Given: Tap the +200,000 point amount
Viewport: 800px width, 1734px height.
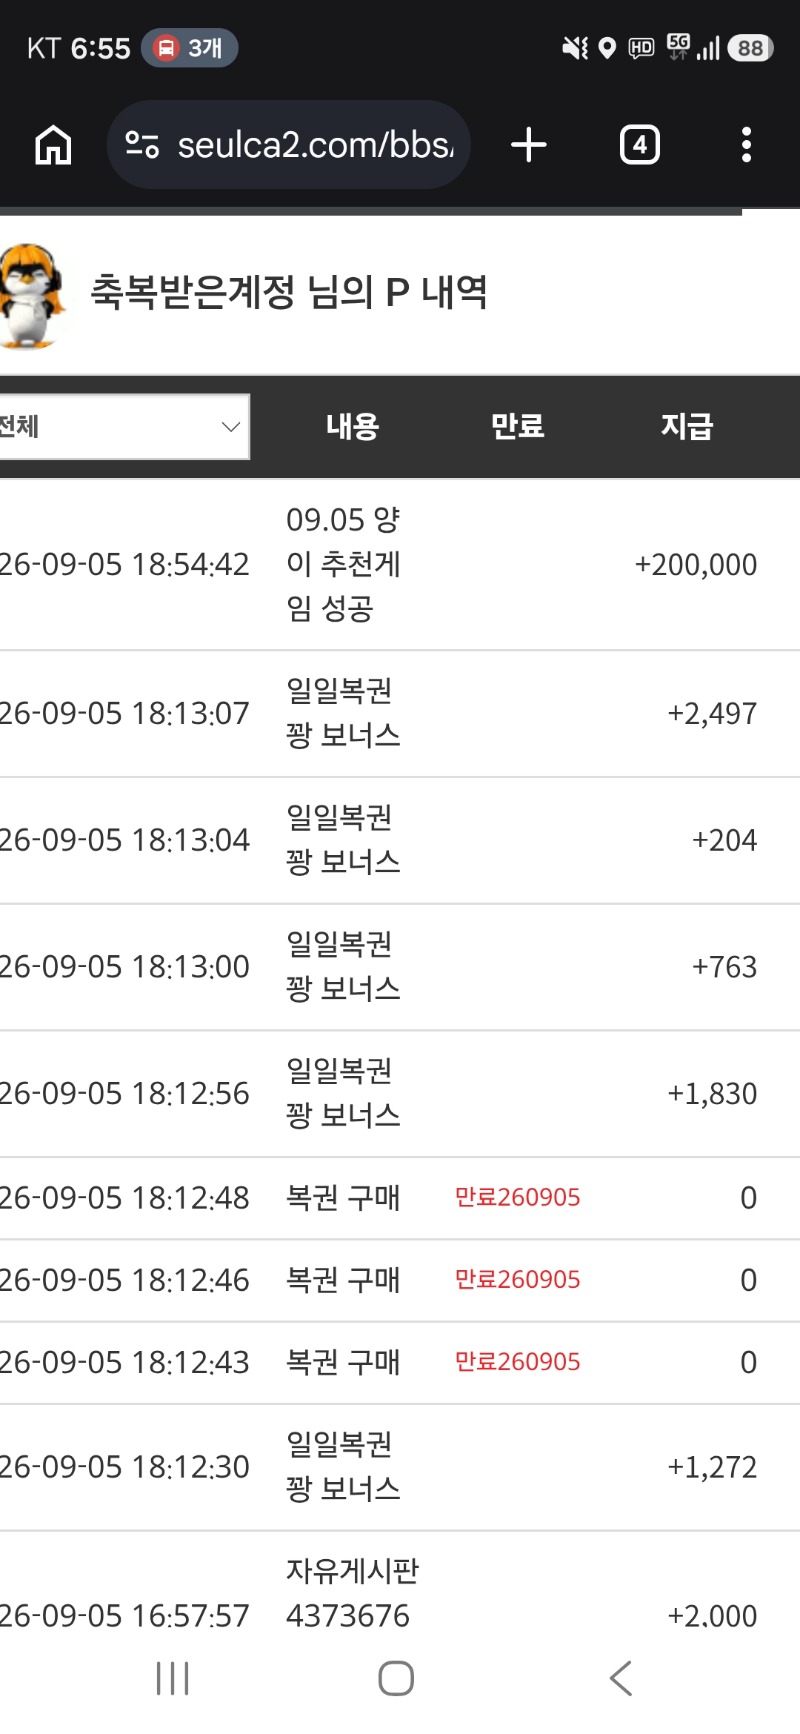Looking at the screenshot, I should pyautogui.click(x=696, y=565).
